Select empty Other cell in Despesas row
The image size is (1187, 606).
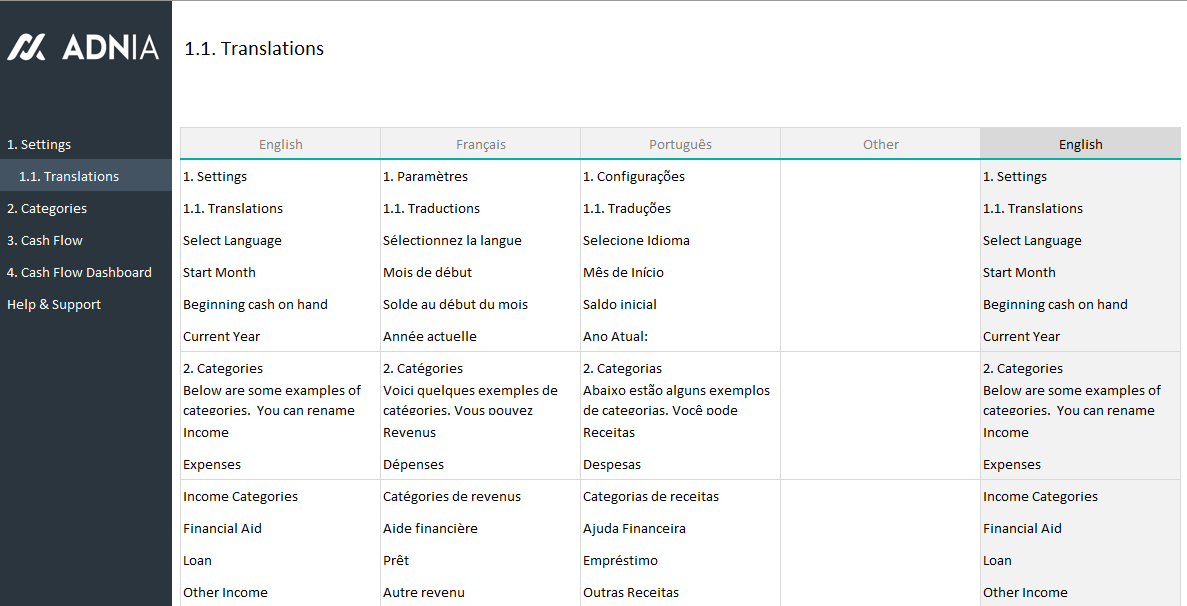[880, 464]
